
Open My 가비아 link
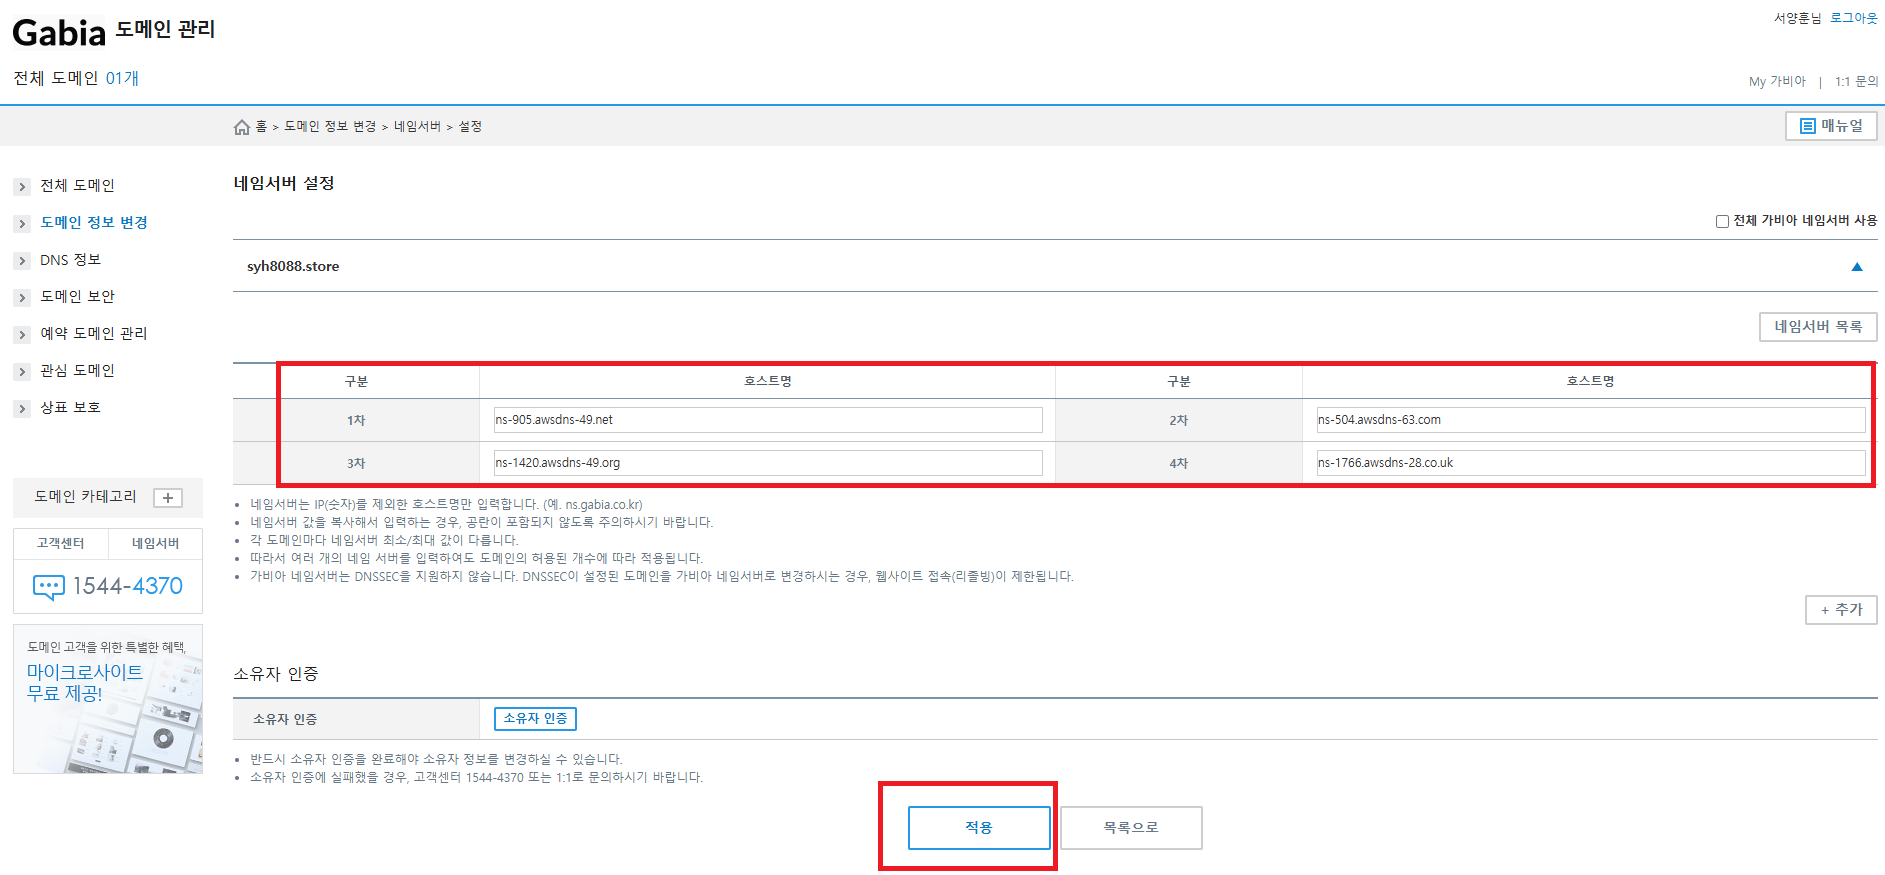coord(1777,82)
